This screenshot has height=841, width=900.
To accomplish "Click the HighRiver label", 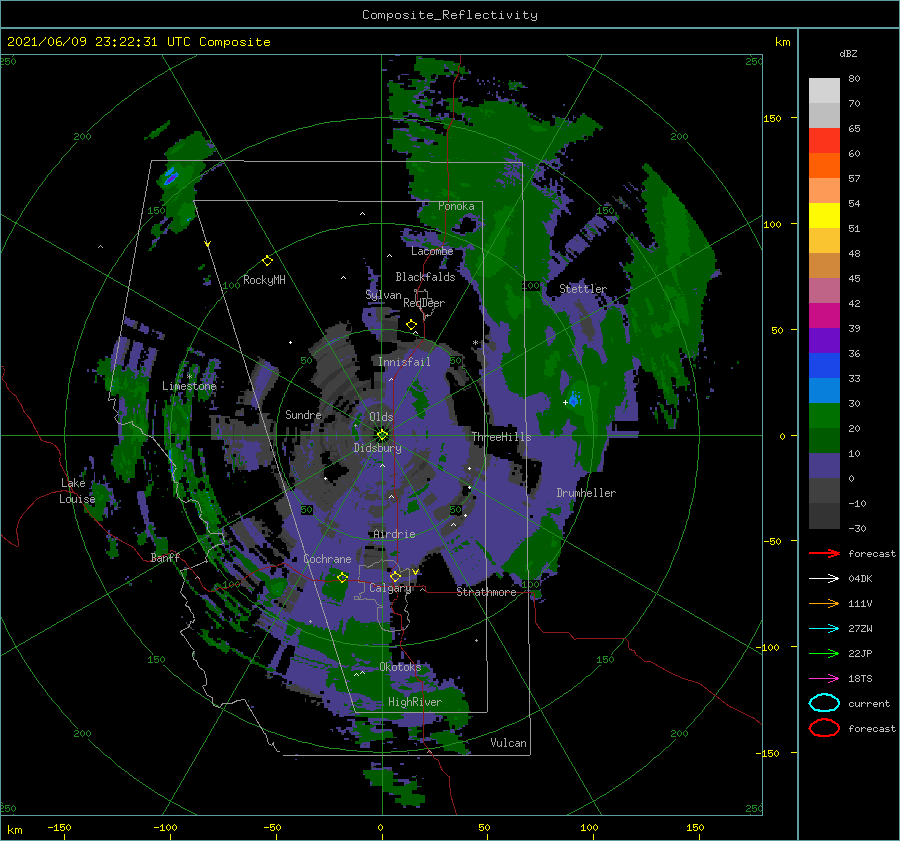I will point(415,702).
